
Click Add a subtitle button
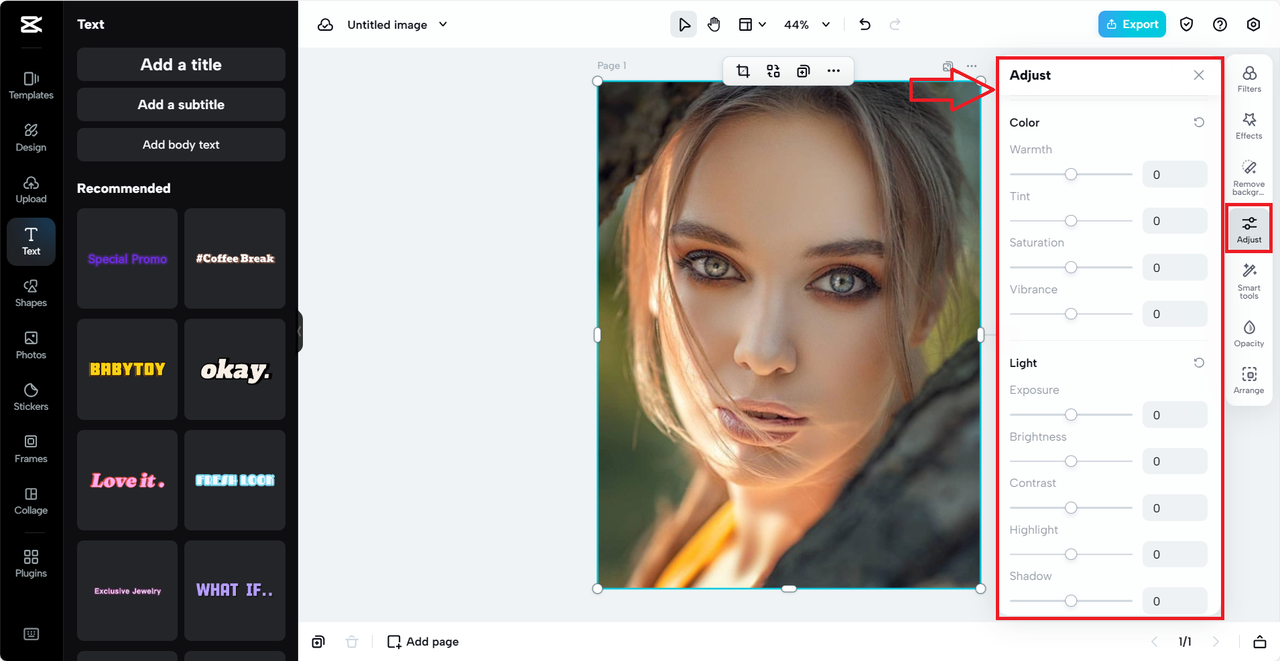click(x=181, y=104)
